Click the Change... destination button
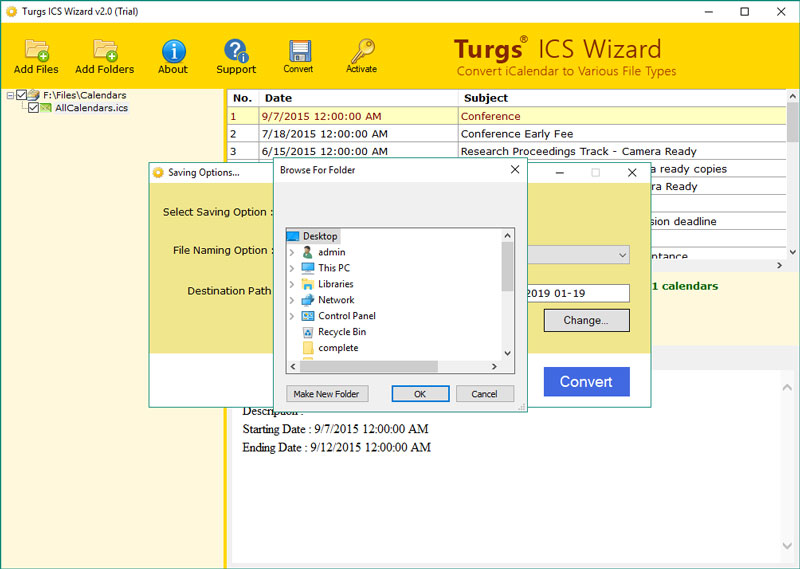The width and height of the screenshot is (800, 569). pos(586,320)
